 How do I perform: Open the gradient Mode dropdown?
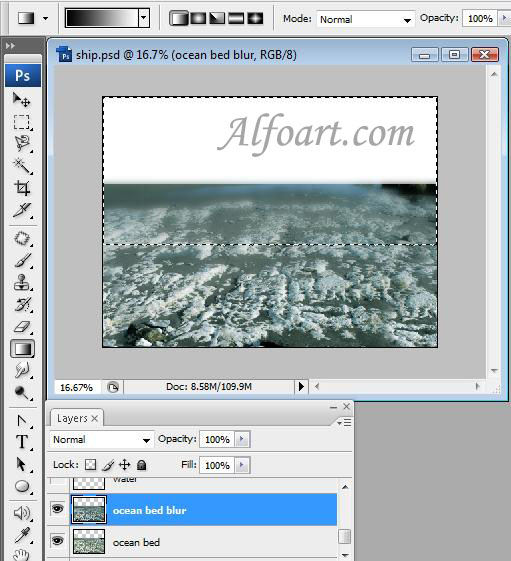point(365,19)
